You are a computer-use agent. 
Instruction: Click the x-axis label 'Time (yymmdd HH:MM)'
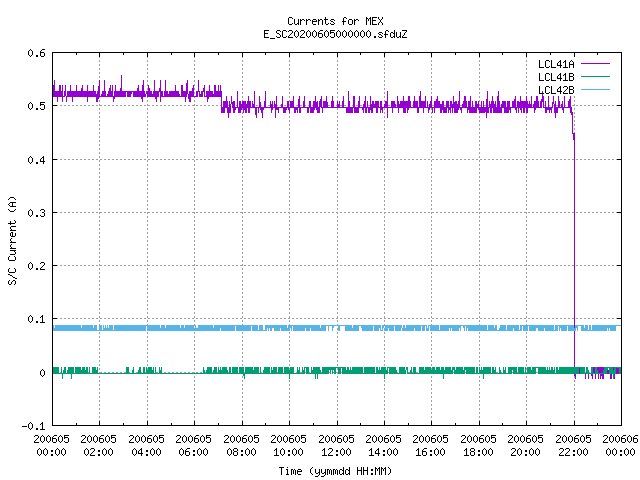[x=335, y=471]
